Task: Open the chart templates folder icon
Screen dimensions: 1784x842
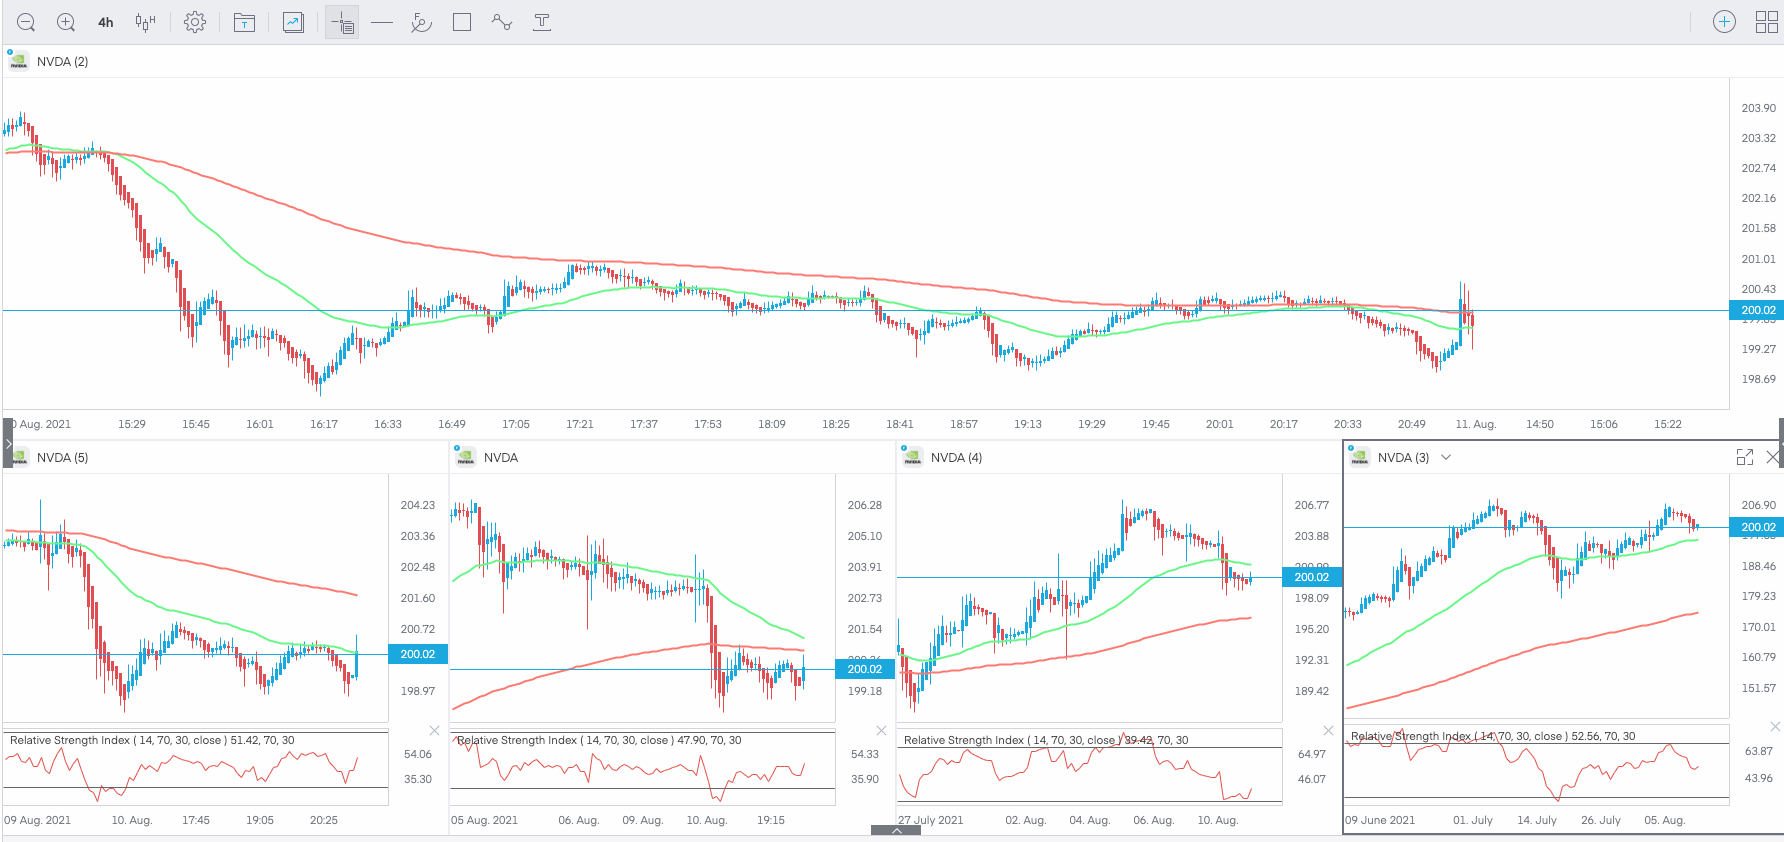Action: [244, 22]
